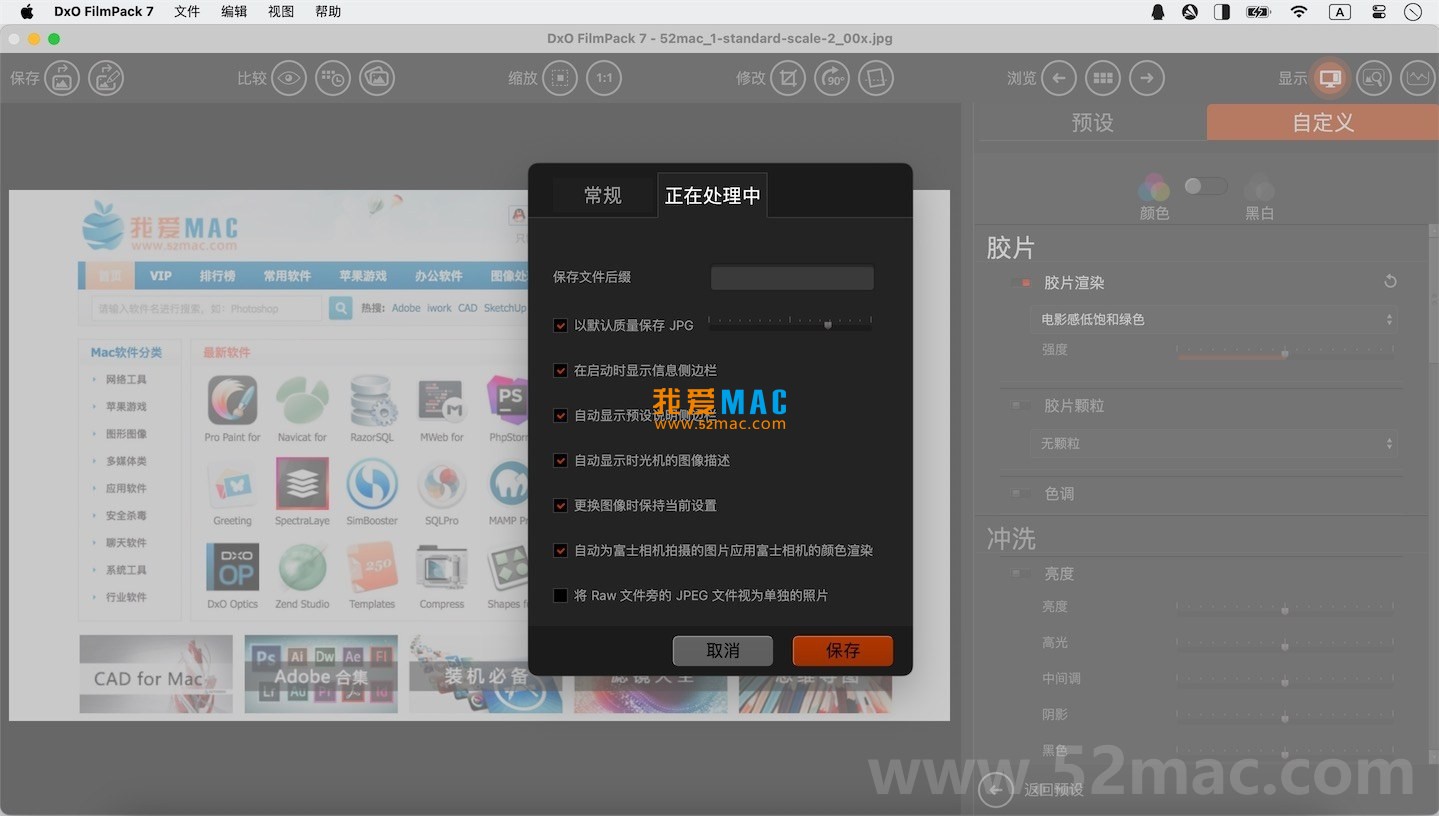Click the Apple logo in menu bar
The height and width of the screenshot is (816, 1439).
tap(27, 12)
